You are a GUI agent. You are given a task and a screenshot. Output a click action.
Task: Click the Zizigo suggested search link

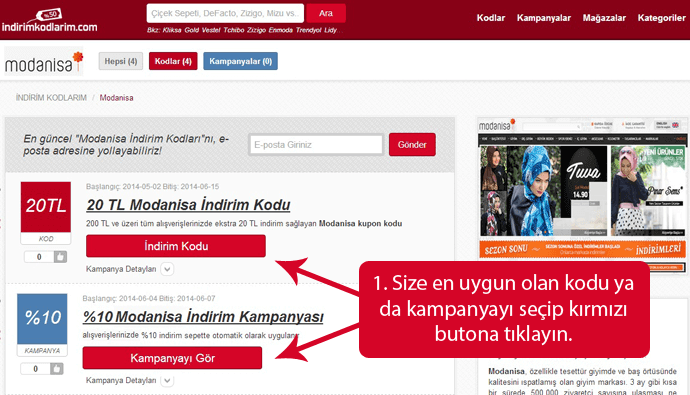coord(256,30)
